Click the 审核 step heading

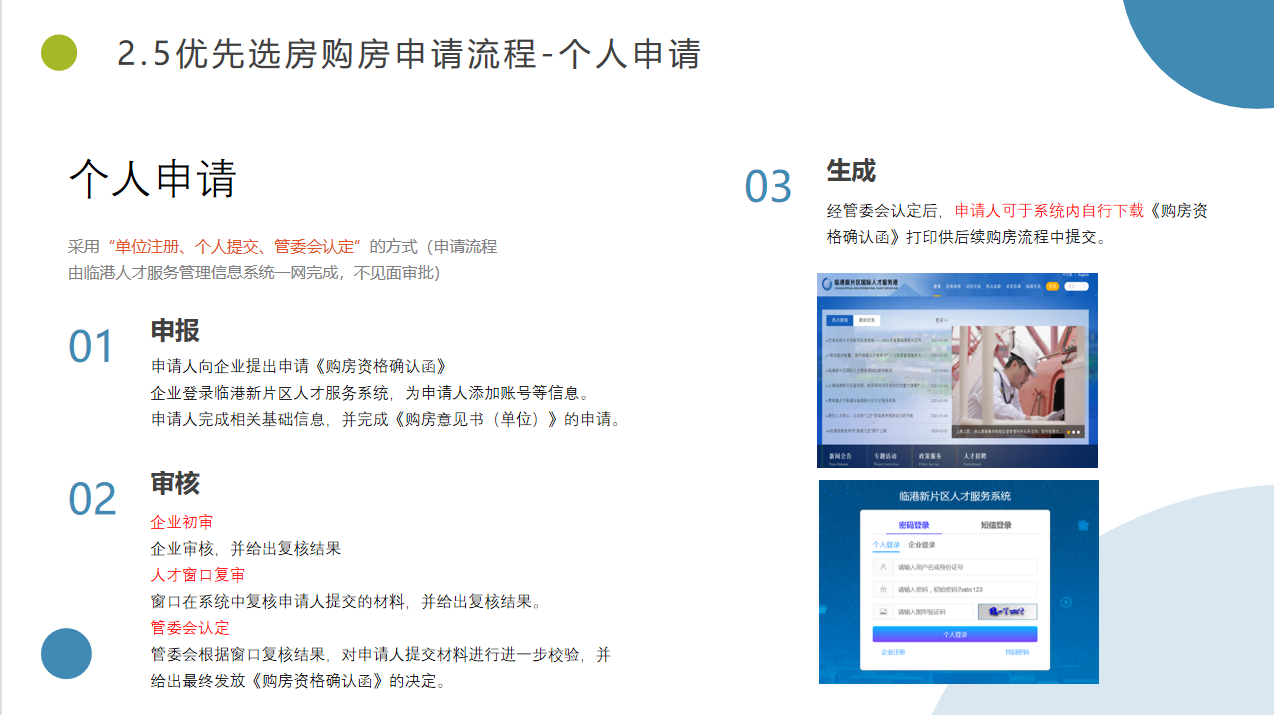[x=175, y=484]
